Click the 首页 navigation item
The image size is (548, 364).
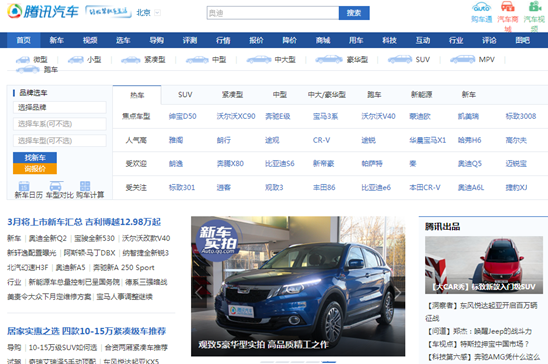coord(24,40)
